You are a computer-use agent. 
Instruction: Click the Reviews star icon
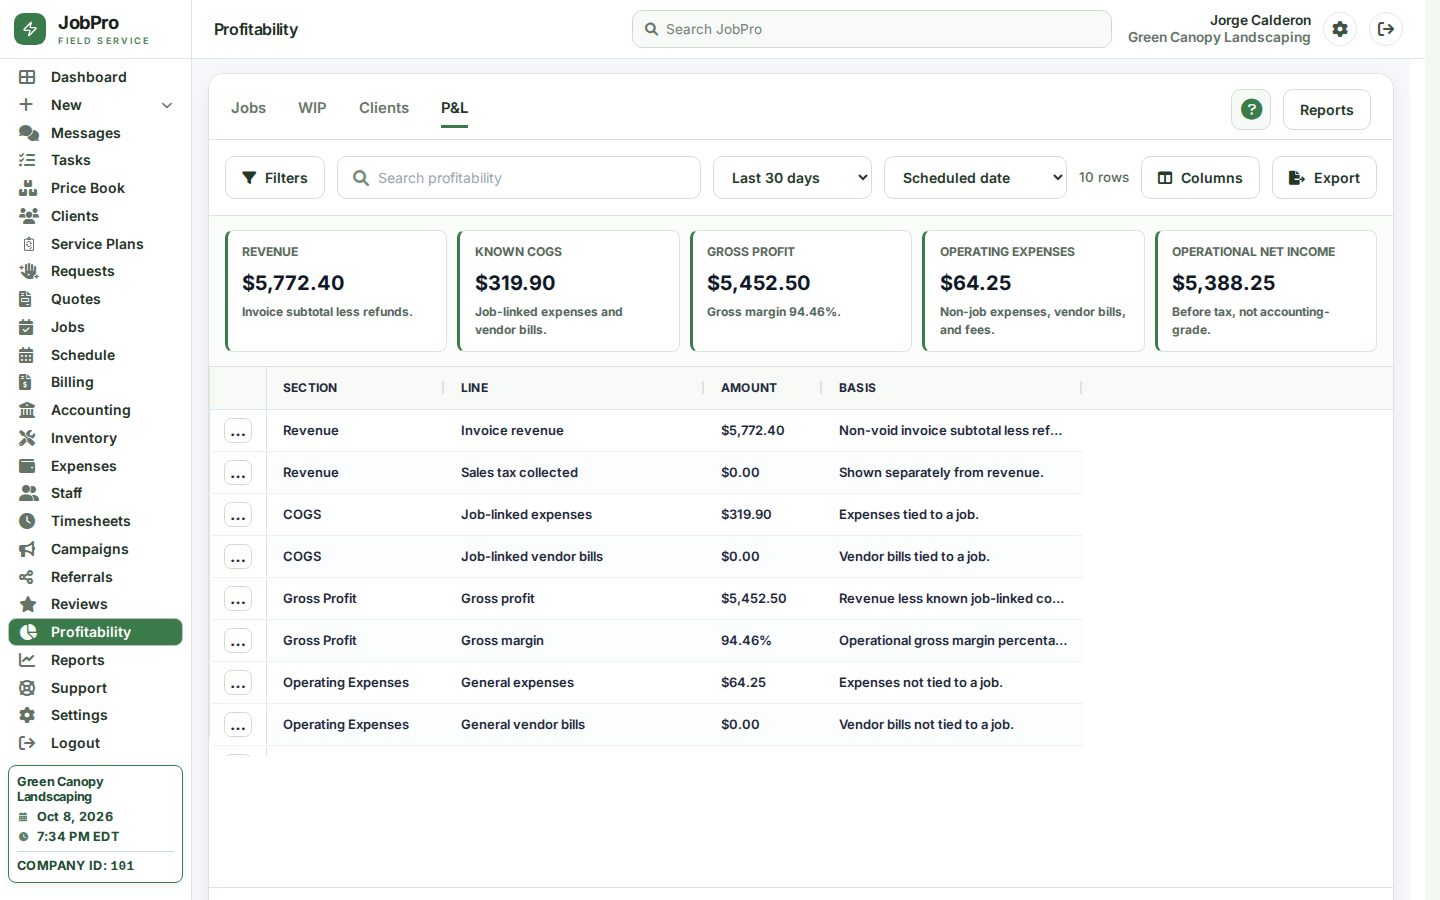[x=27, y=604]
